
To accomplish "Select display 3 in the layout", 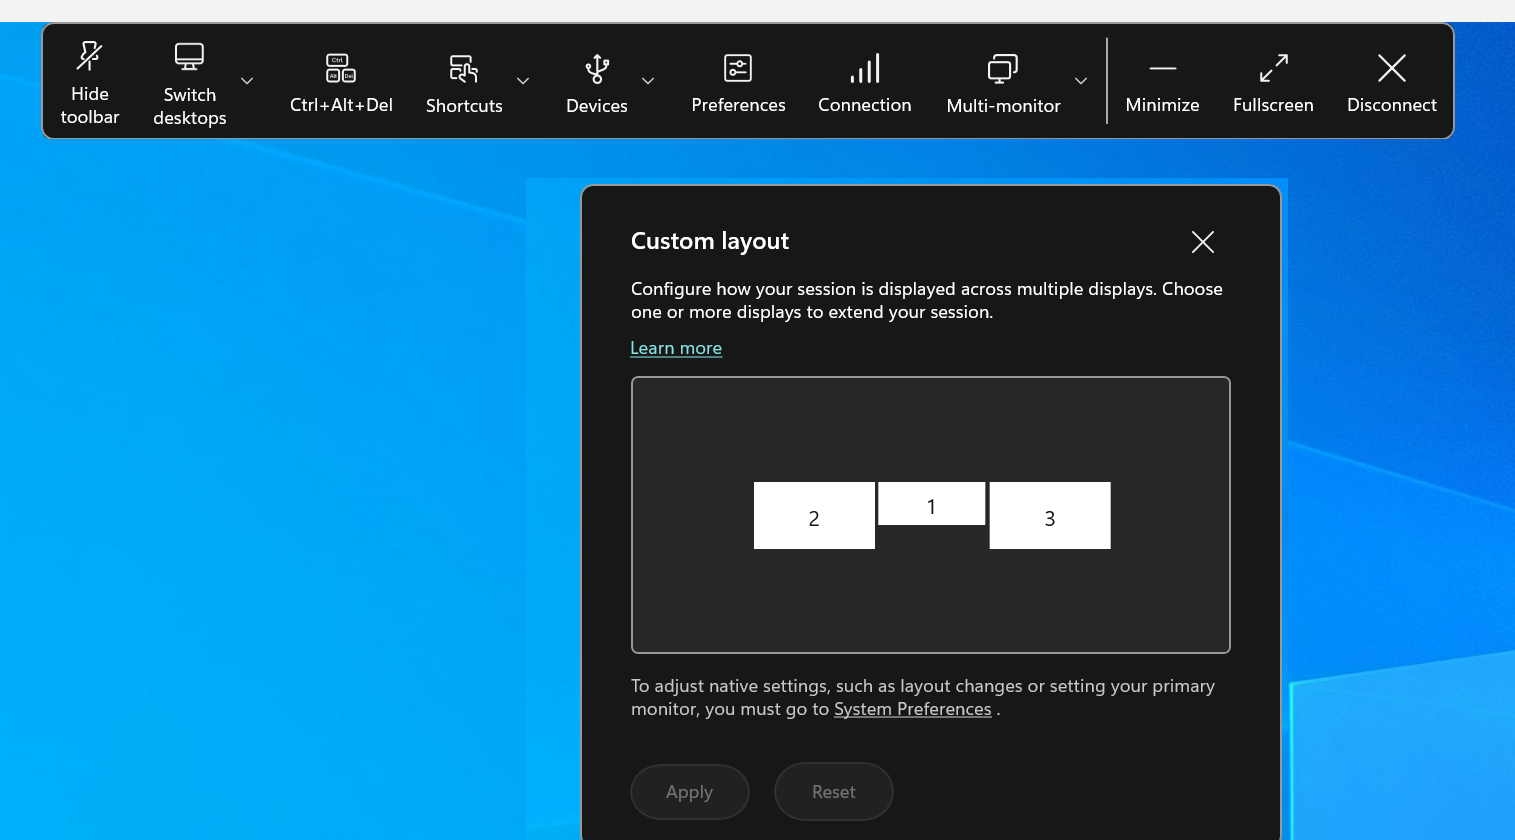I will (x=1050, y=516).
